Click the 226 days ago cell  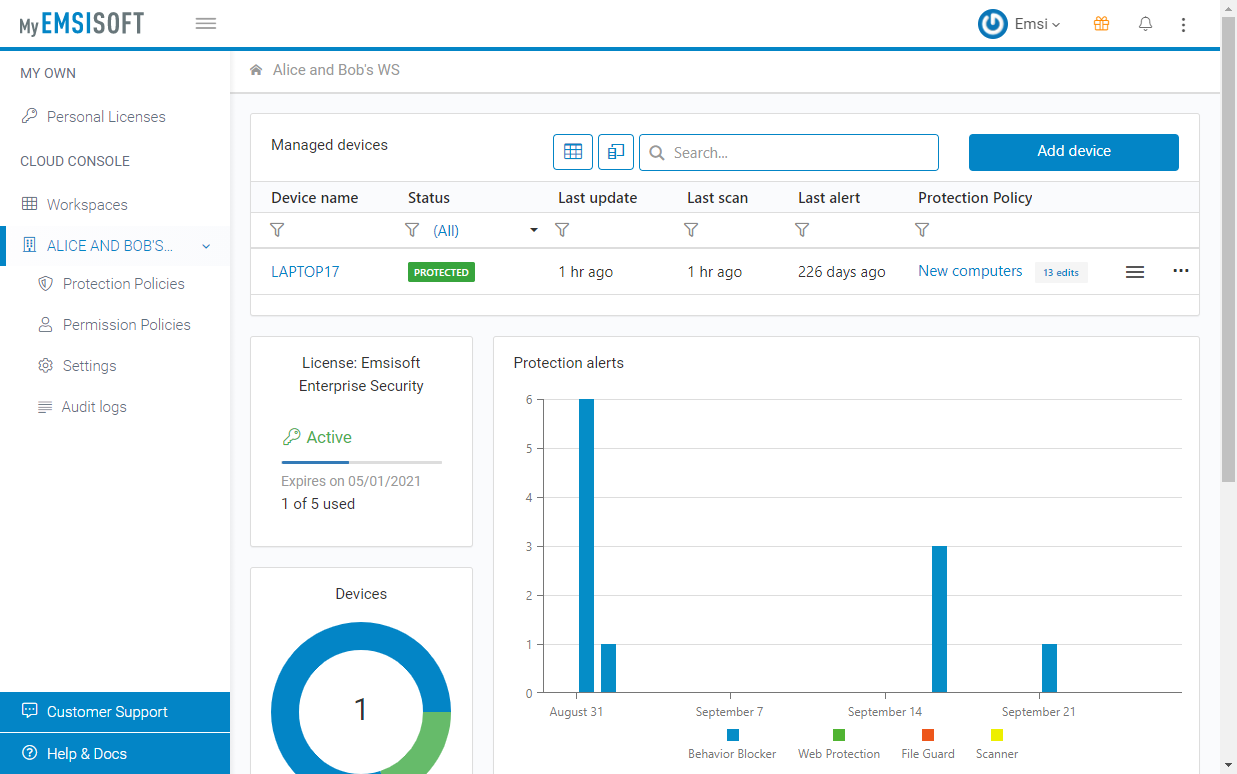coord(842,272)
